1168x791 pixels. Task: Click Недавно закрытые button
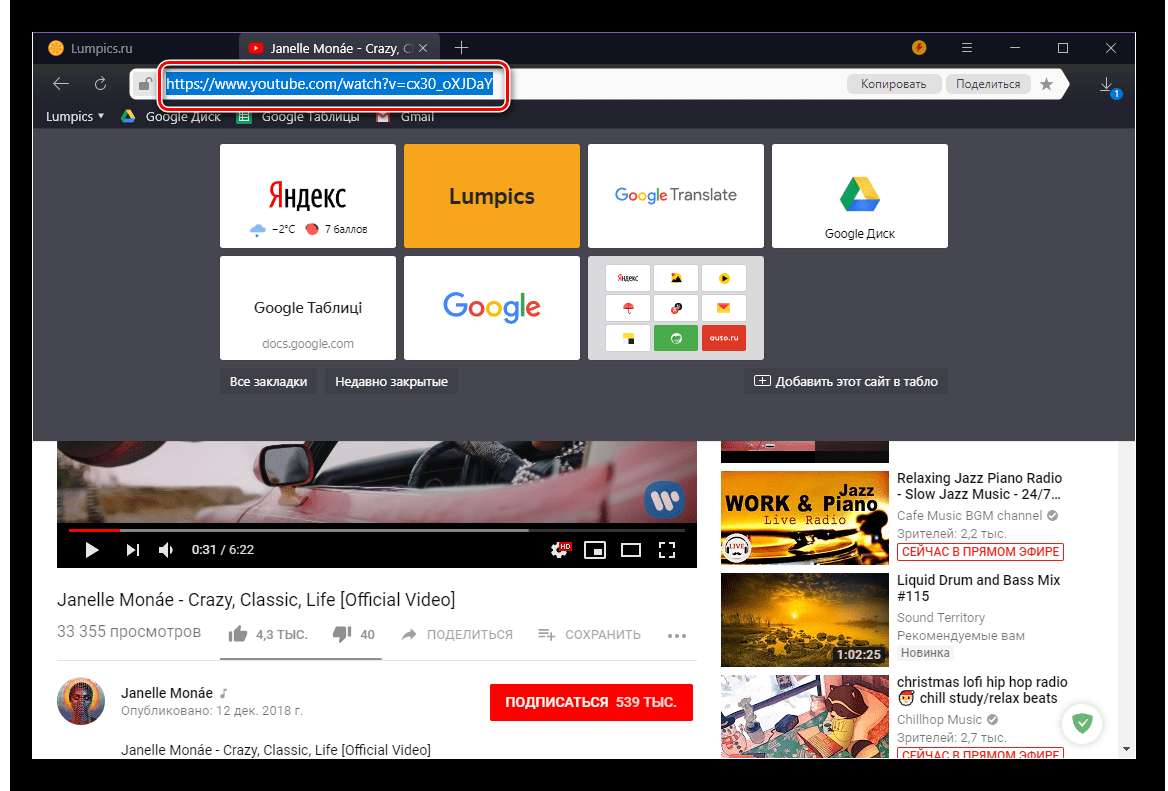[x=391, y=381]
